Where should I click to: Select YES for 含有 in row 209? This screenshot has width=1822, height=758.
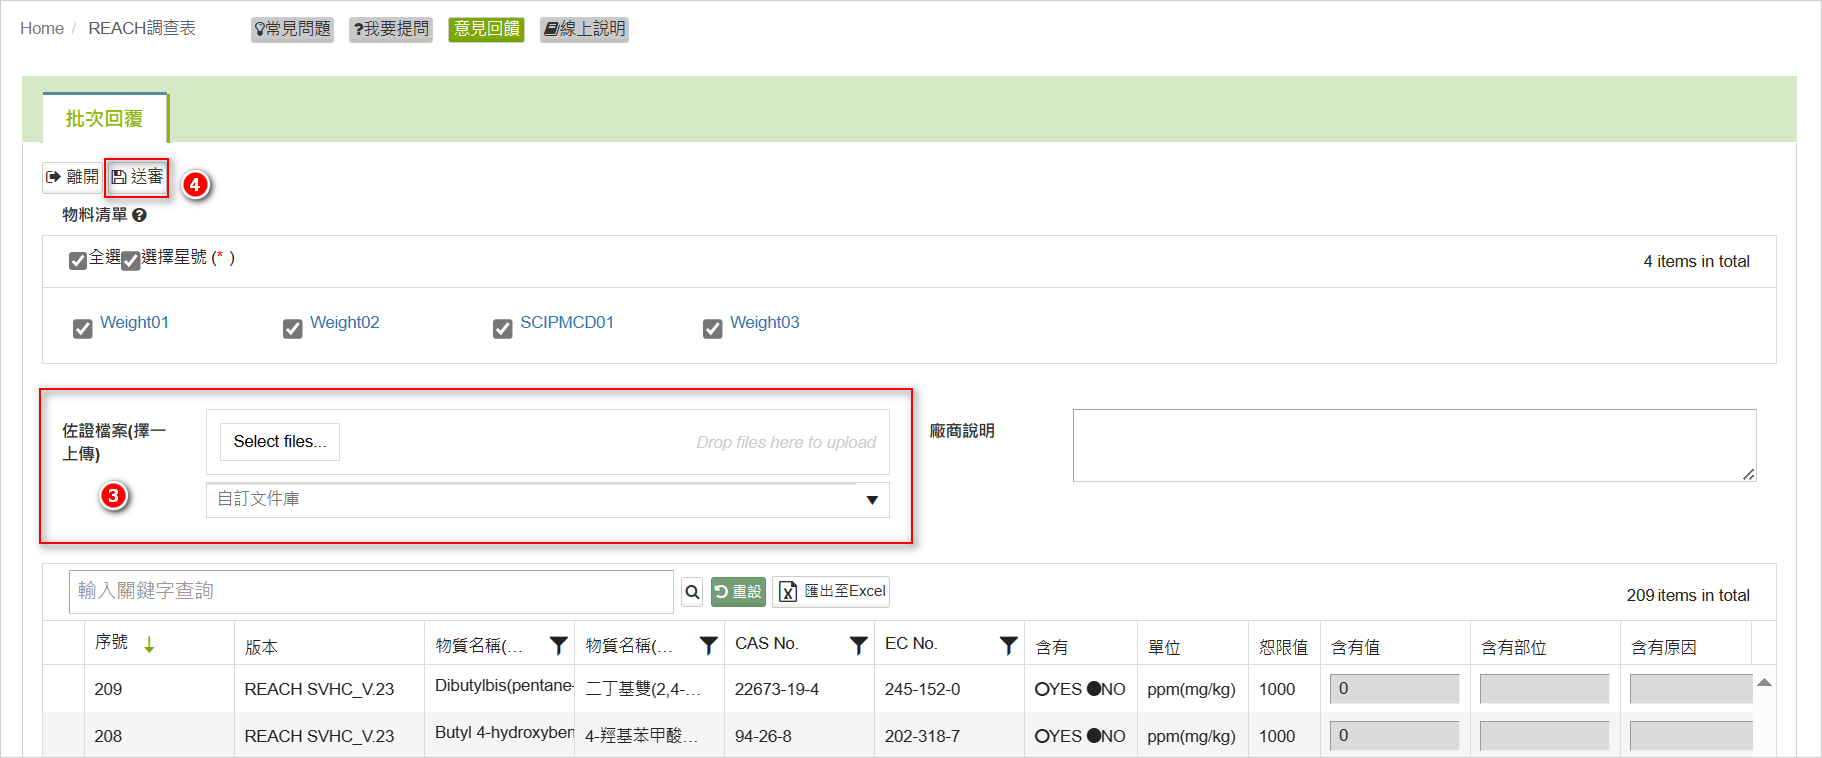pos(1041,689)
